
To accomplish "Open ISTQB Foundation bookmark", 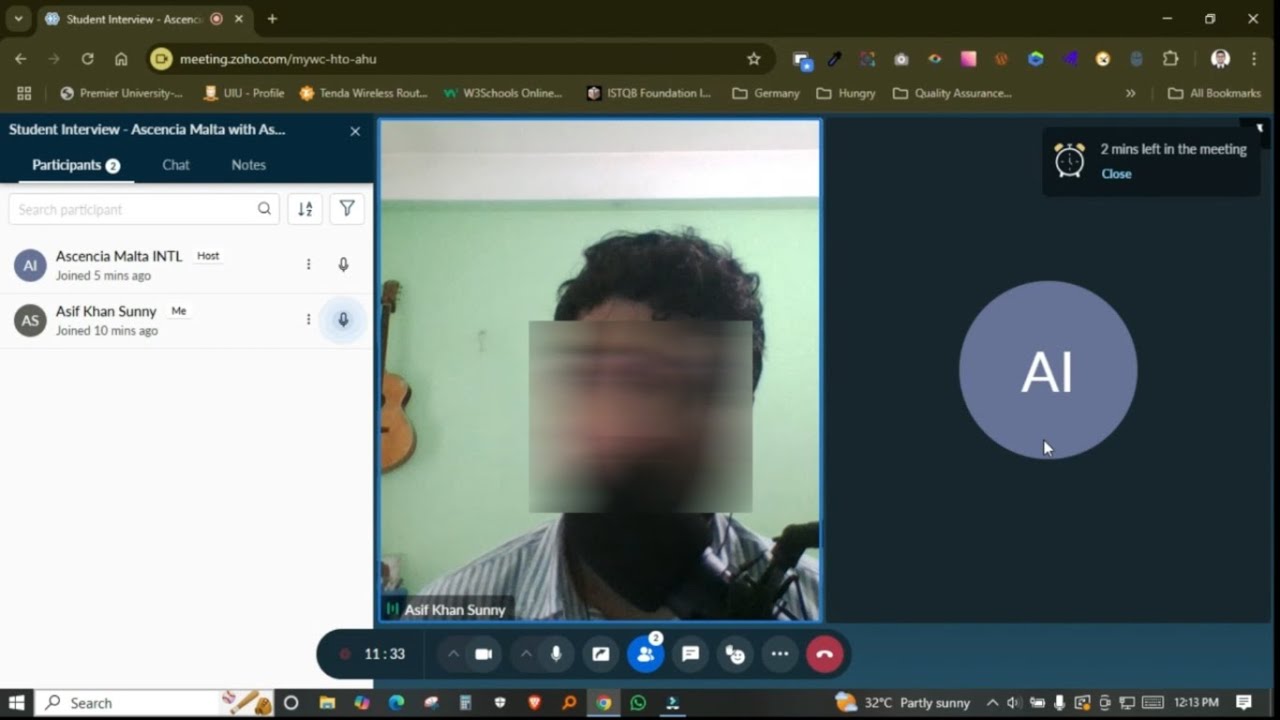I will 649,93.
